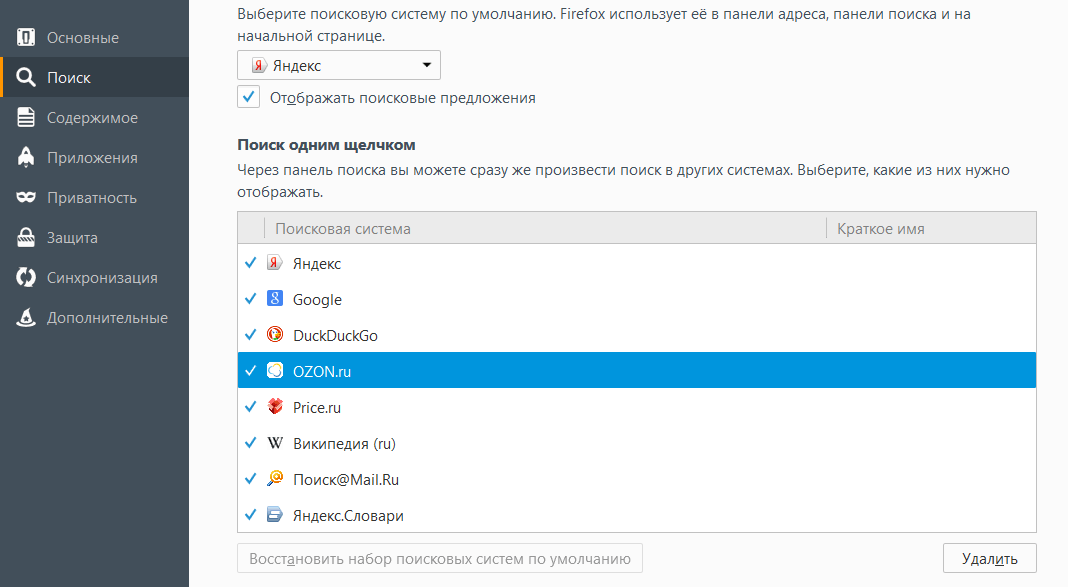Click the Поиск@Mail.Ru magnifier icon
The height and width of the screenshot is (587, 1068).
275,479
